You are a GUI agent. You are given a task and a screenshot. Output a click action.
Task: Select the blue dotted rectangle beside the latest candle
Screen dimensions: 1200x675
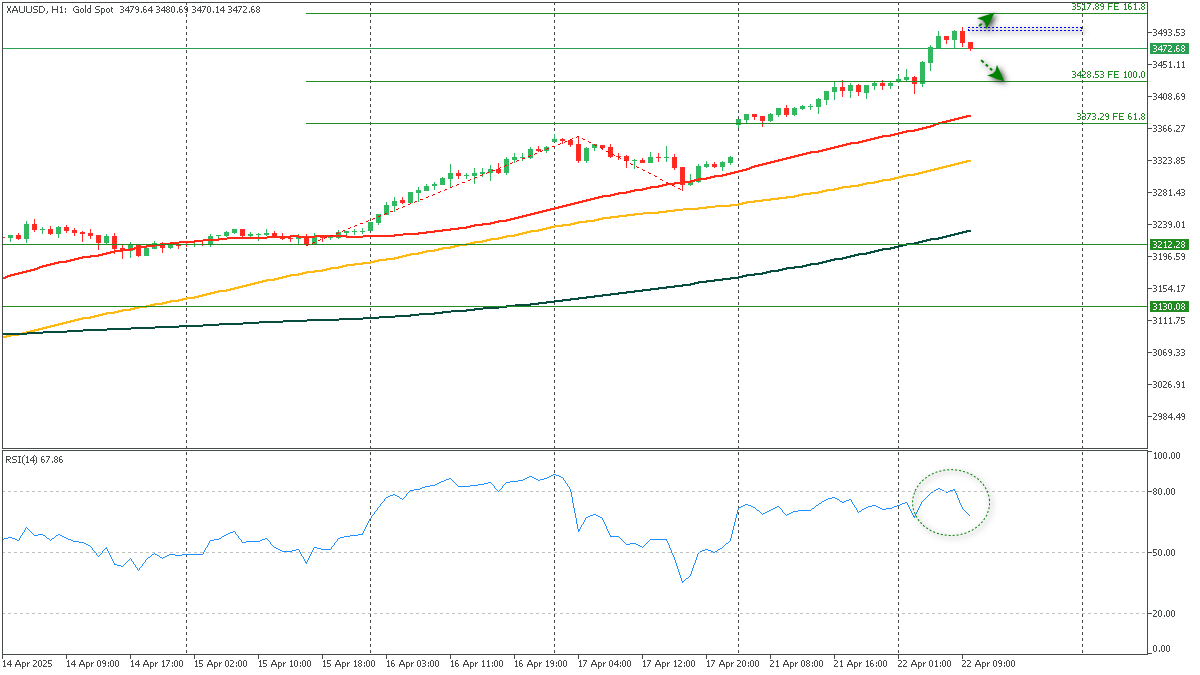(1024, 30)
